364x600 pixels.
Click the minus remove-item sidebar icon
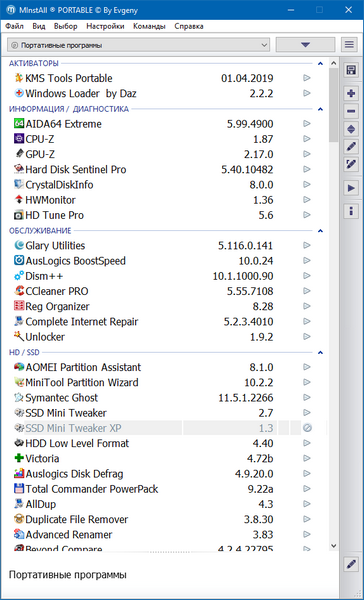coord(351,111)
